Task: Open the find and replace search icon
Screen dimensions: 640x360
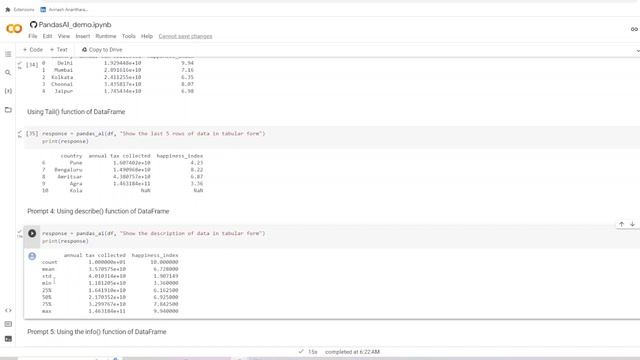Action: [x=8, y=73]
